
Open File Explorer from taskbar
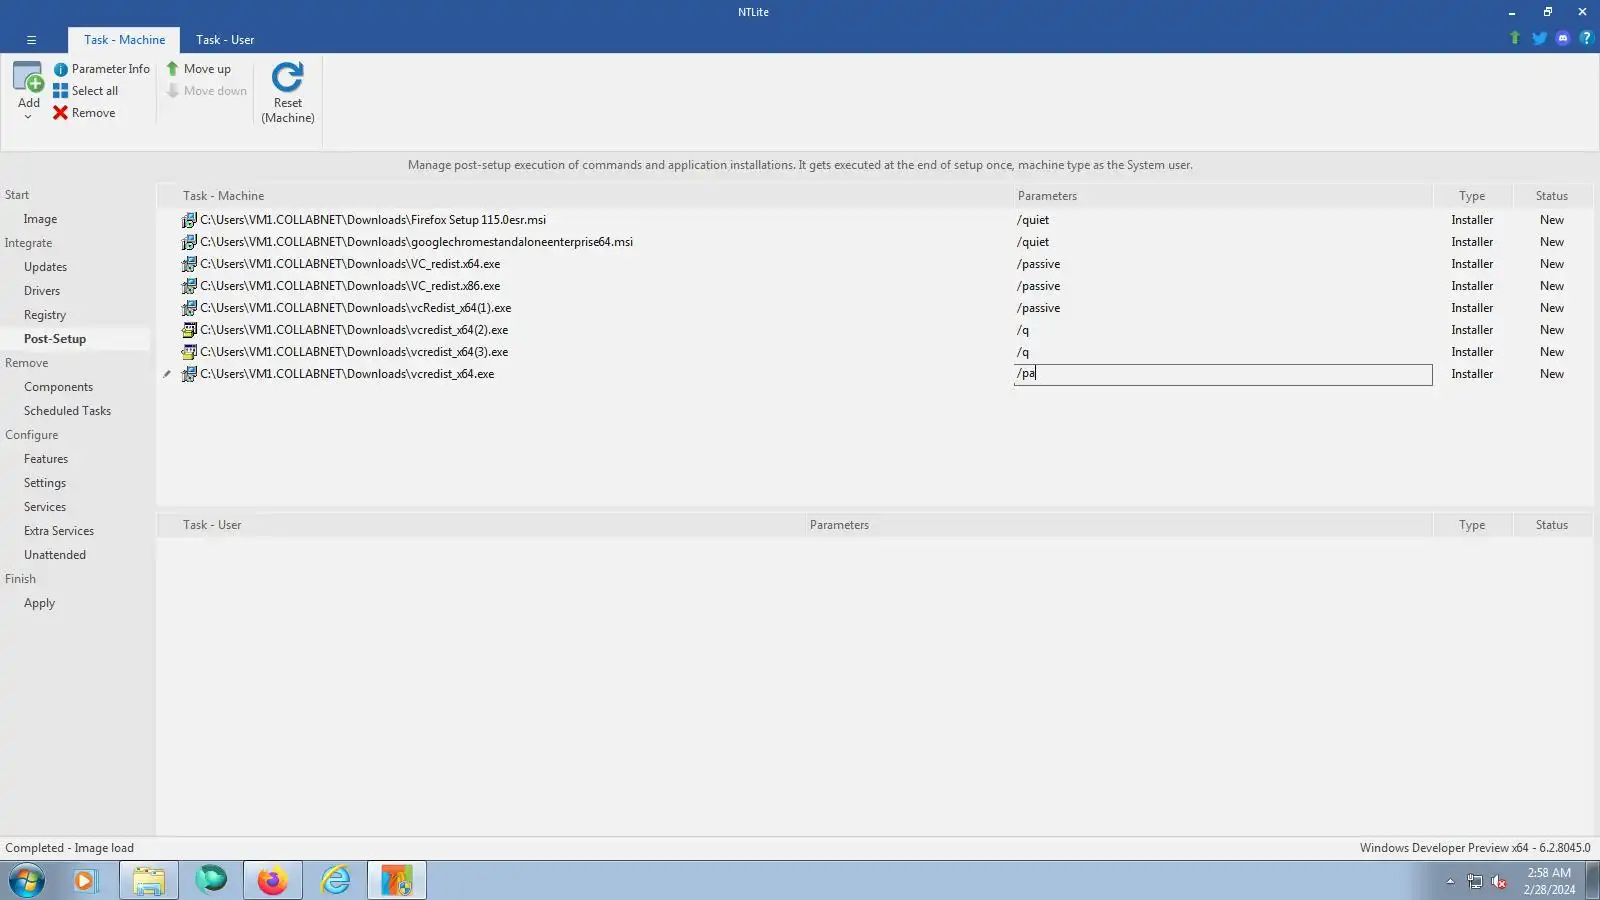click(149, 881)
